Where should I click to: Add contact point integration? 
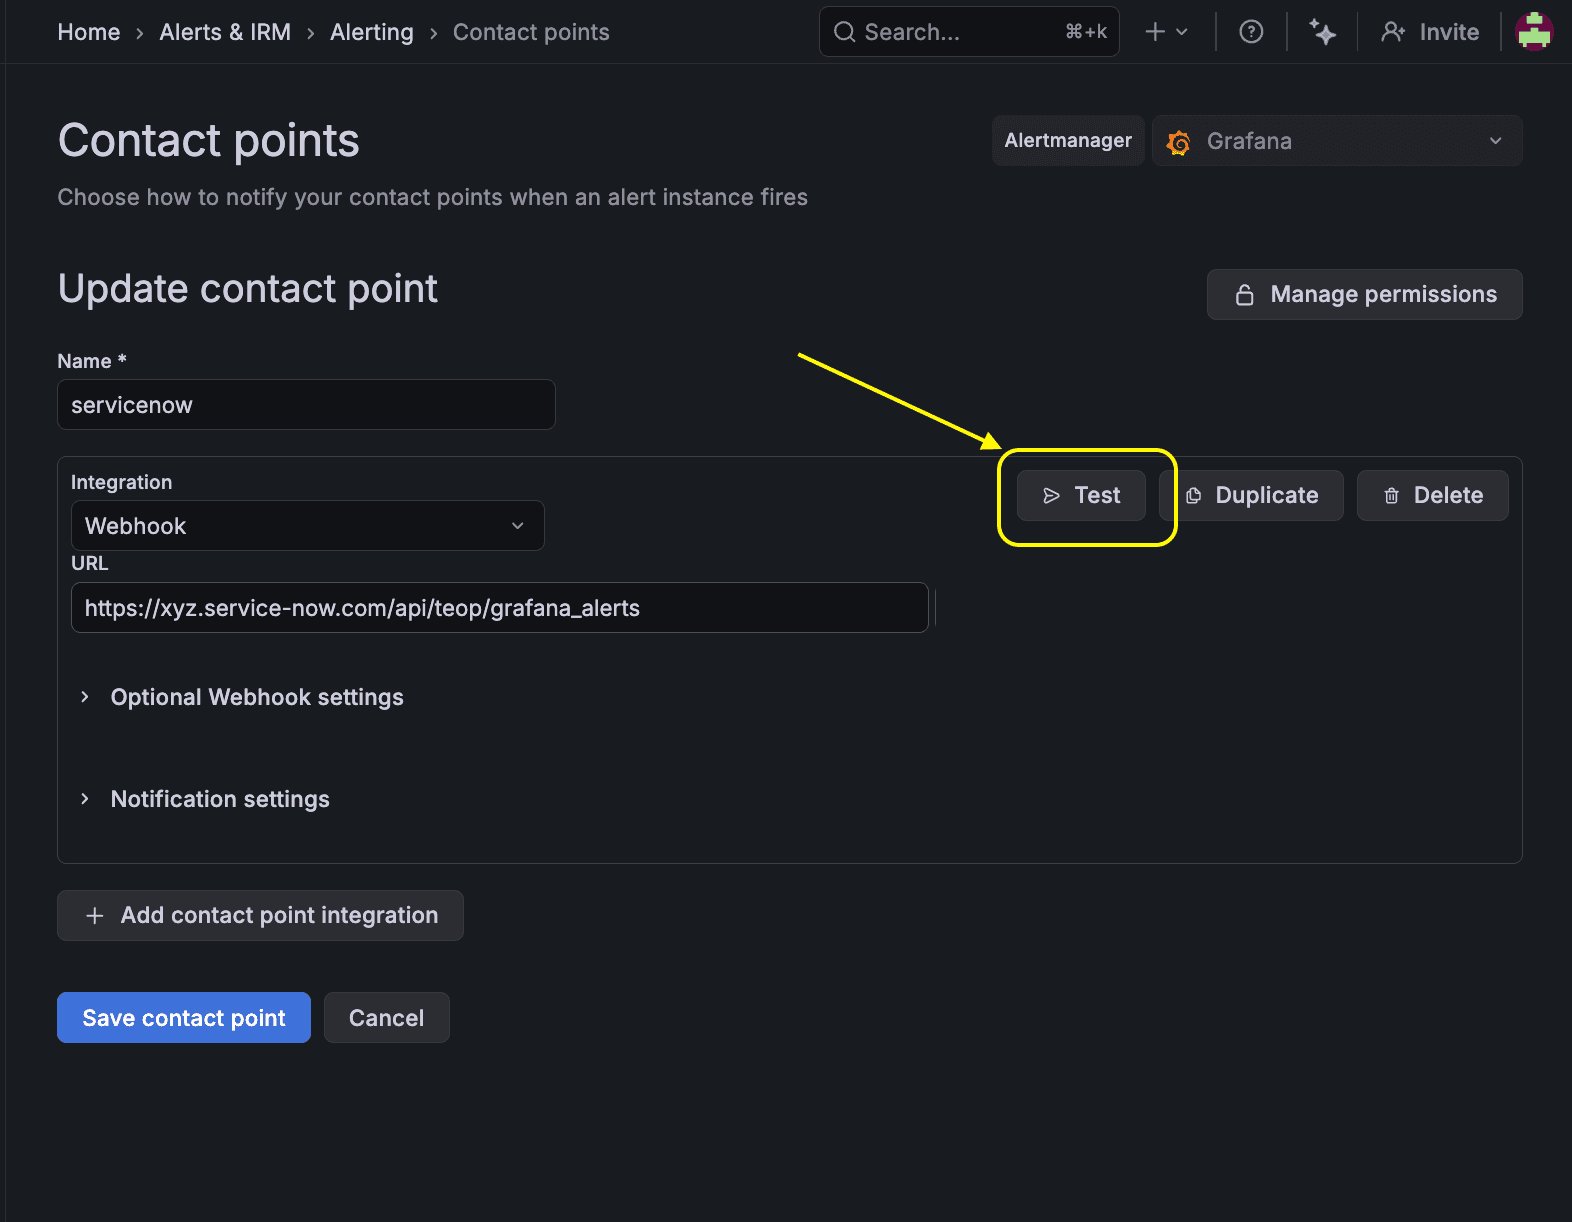(x=260, y=916)
